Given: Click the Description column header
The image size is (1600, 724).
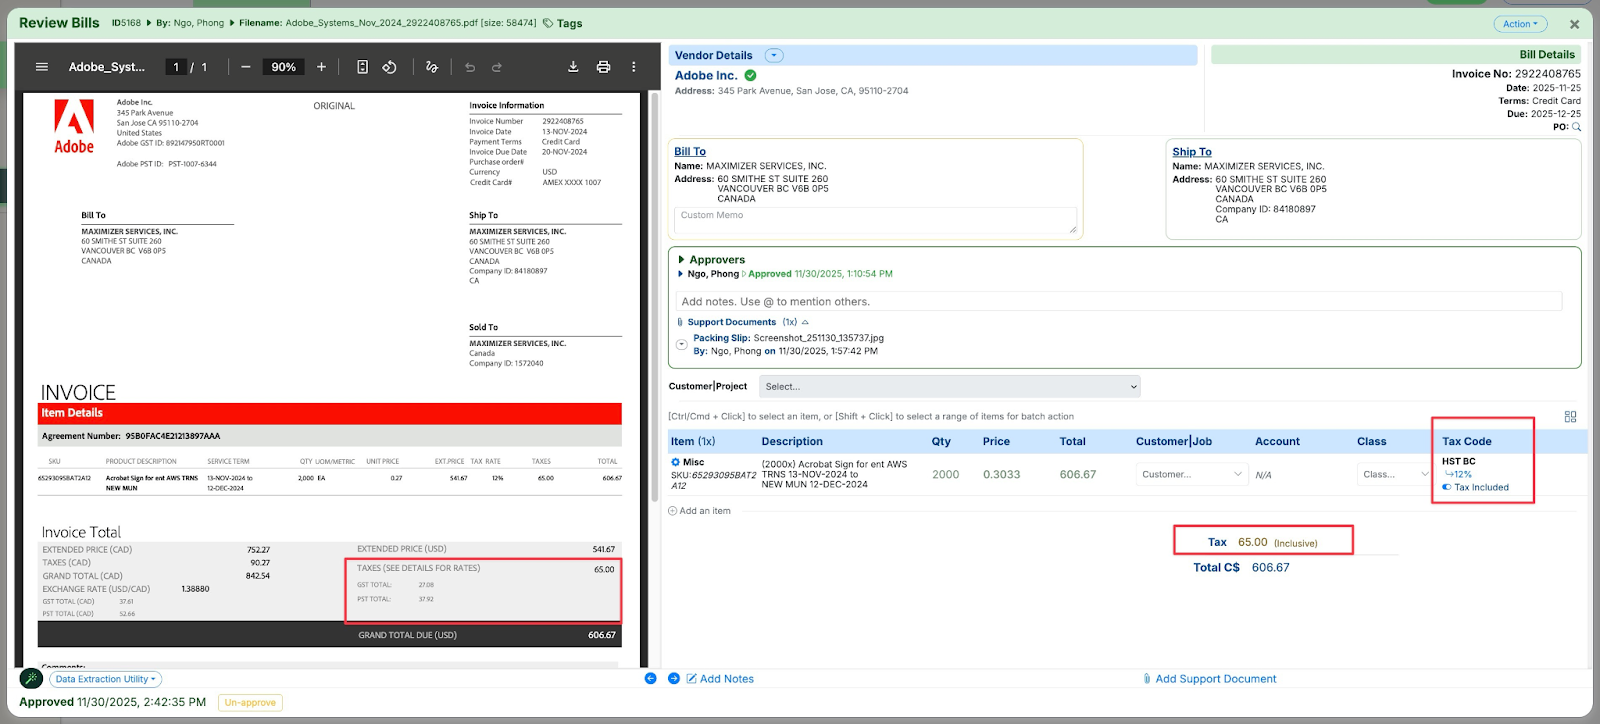Looking at the screenshot, I should point(792,441).
